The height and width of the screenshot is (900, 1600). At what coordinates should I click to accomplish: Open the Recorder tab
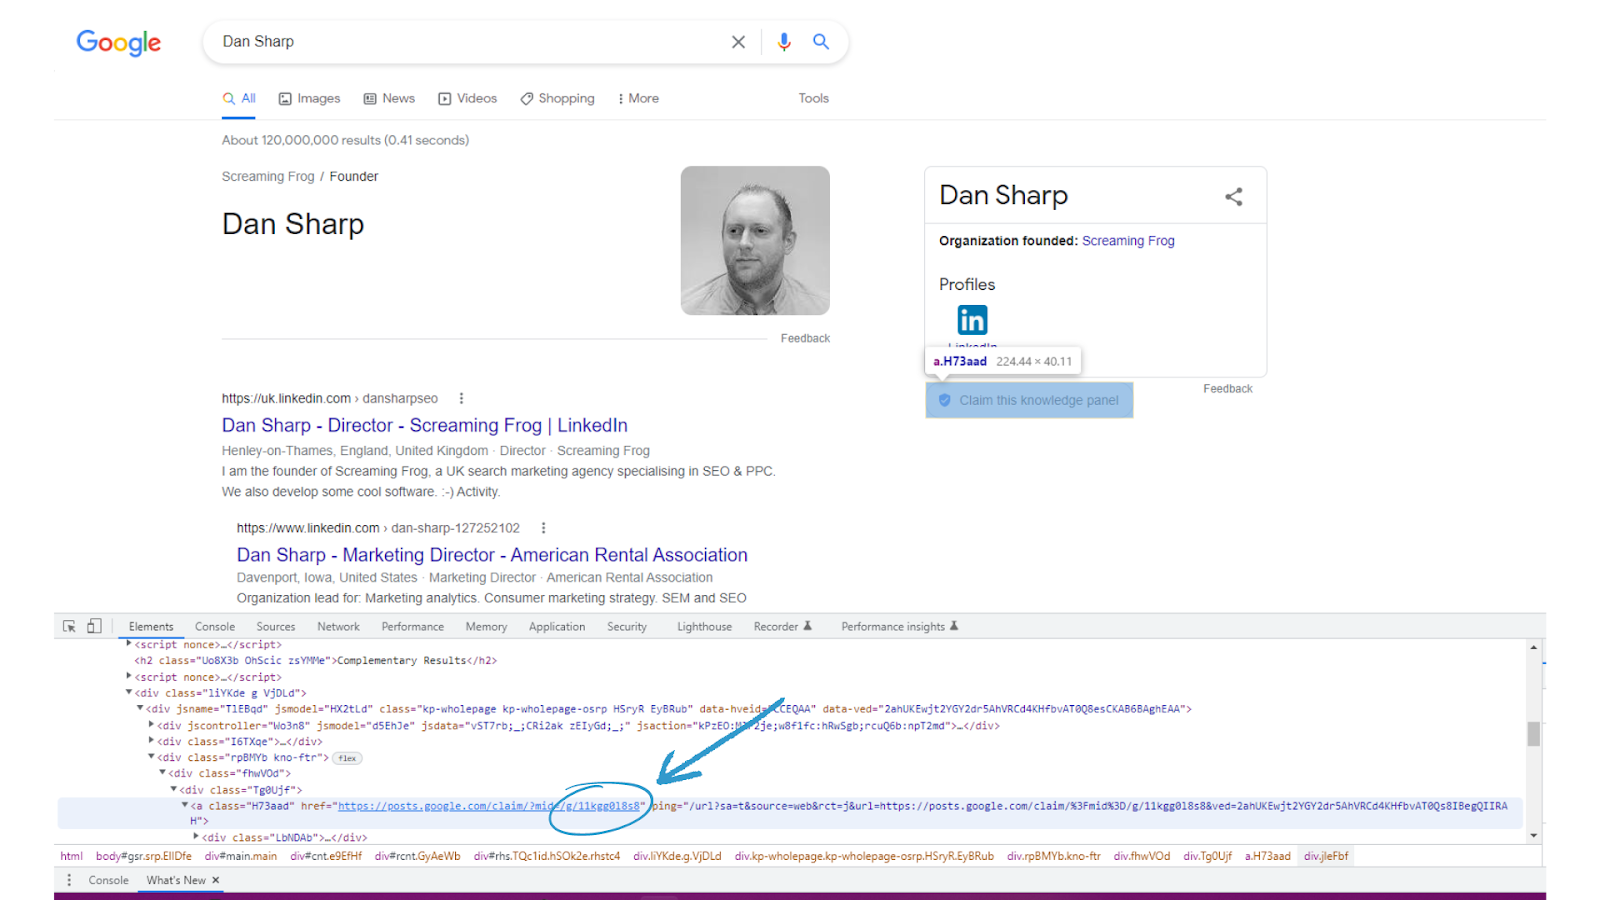[783, 627]
